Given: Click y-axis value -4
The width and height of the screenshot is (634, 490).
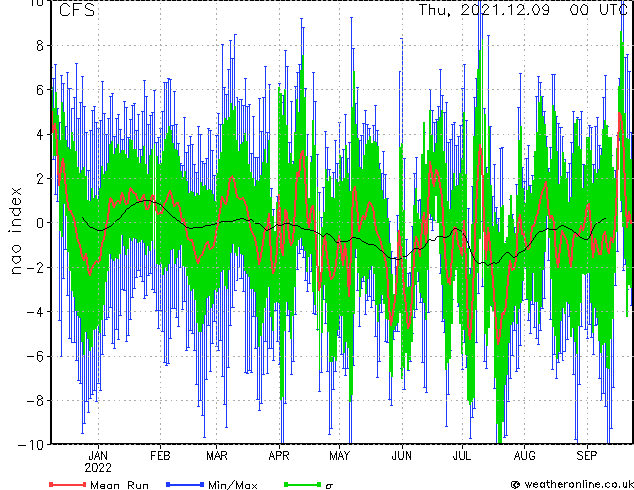Looking at the screenshot, I should (x=35, y=312).
